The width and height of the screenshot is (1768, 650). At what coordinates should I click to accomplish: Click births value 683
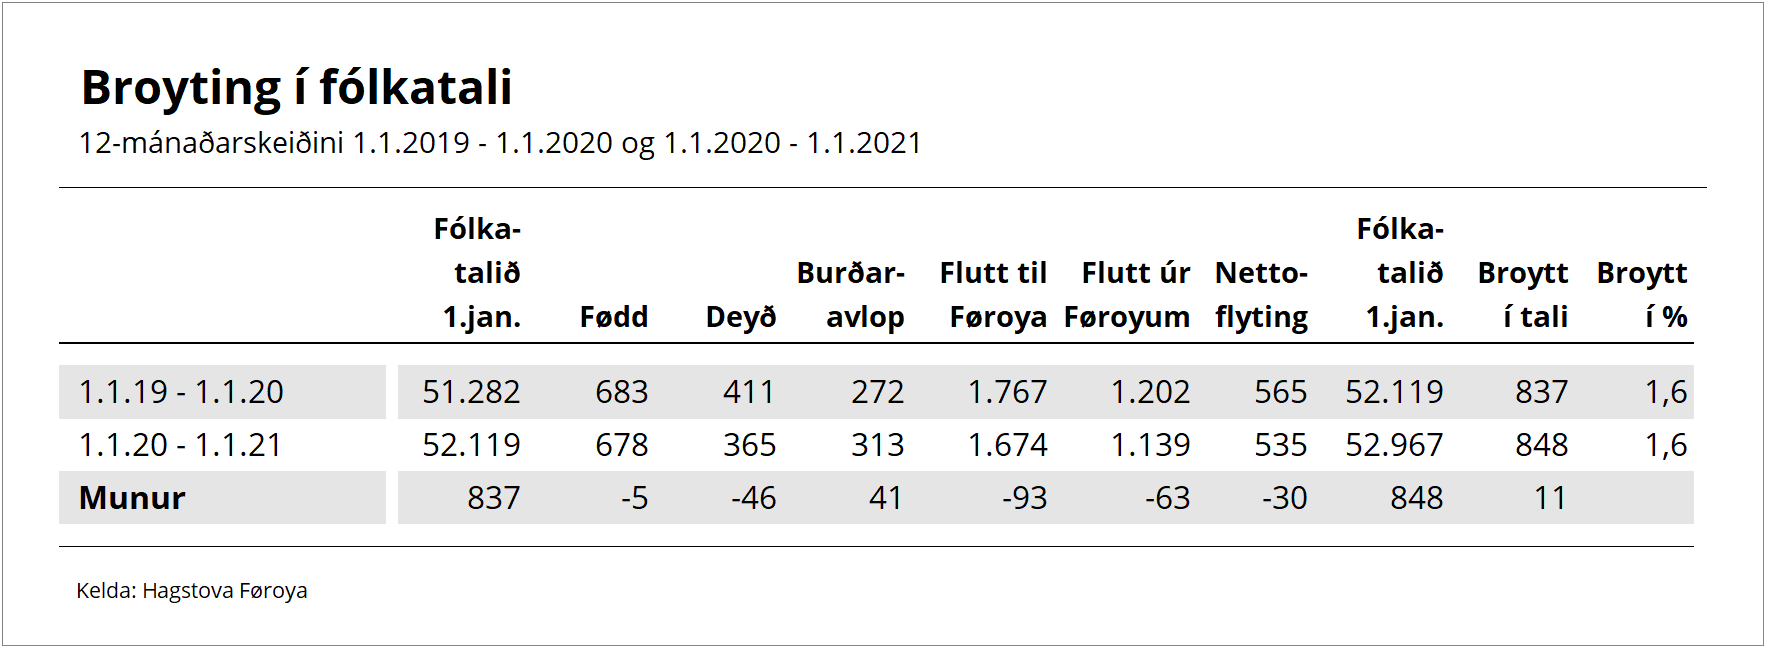621,392
